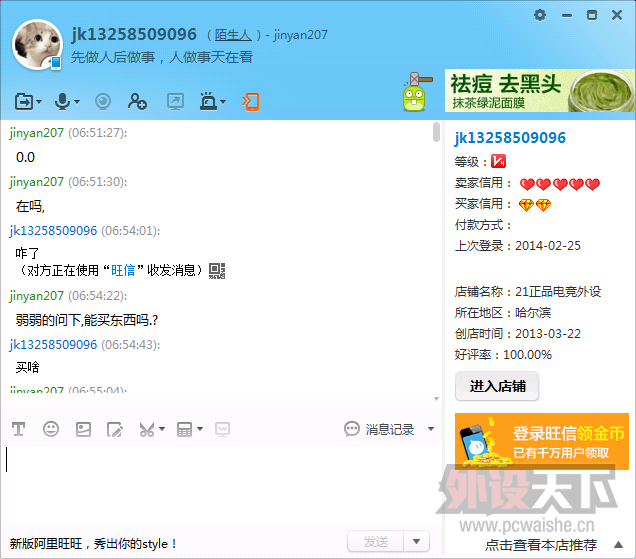The height and width of the screenshot is (559, 636).
Task: Open the send file icon
Action: (24, 101)
